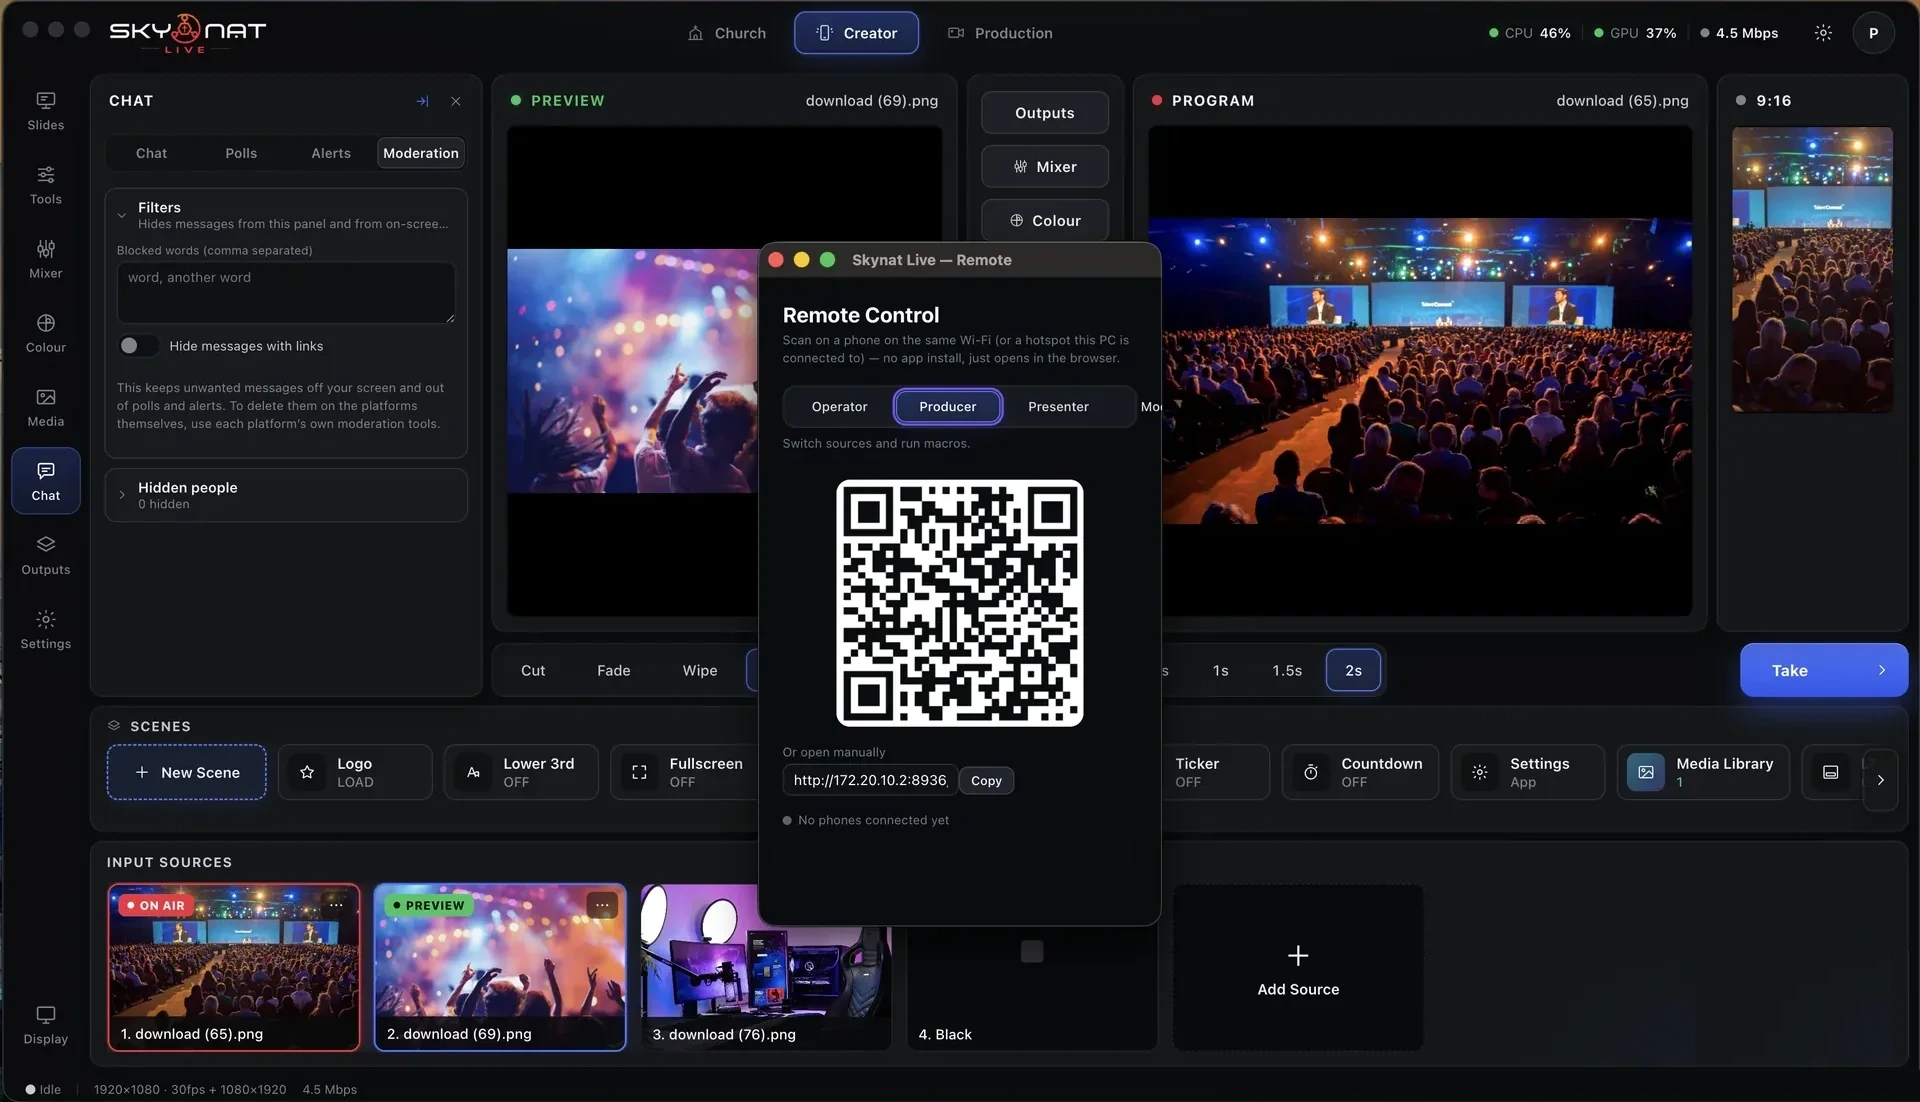Click the New Scene button
Viewport: 1920px width, 1102px height.
click(186, 772)
